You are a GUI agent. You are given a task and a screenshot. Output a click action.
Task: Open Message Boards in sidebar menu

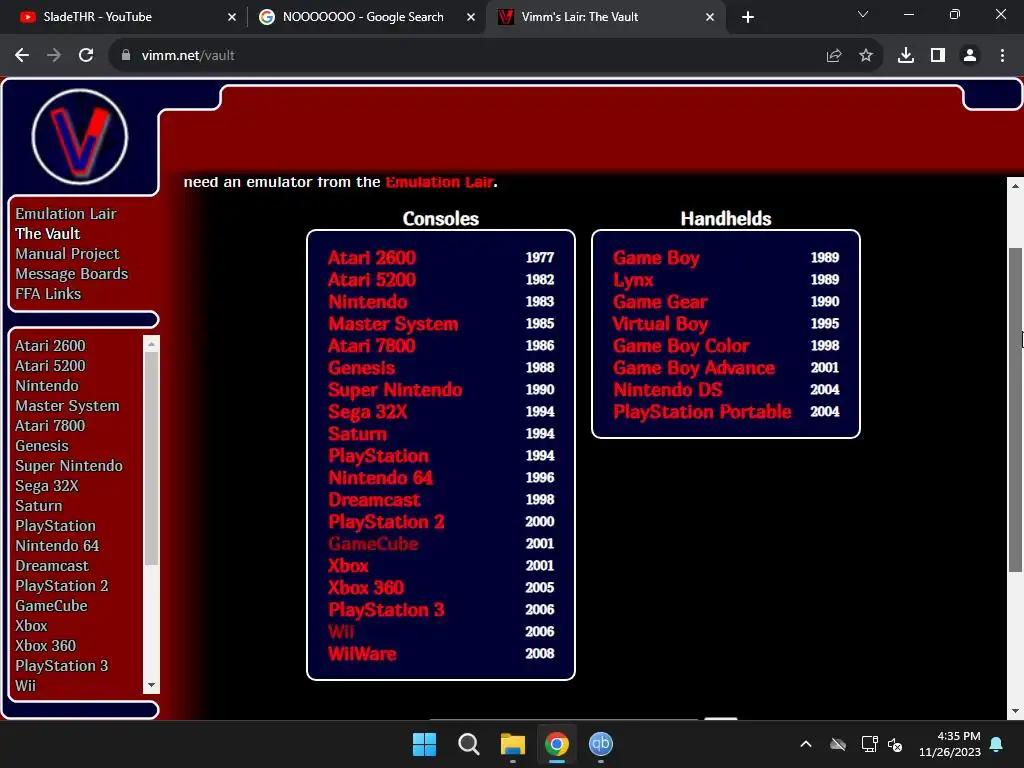click(71, 274)
